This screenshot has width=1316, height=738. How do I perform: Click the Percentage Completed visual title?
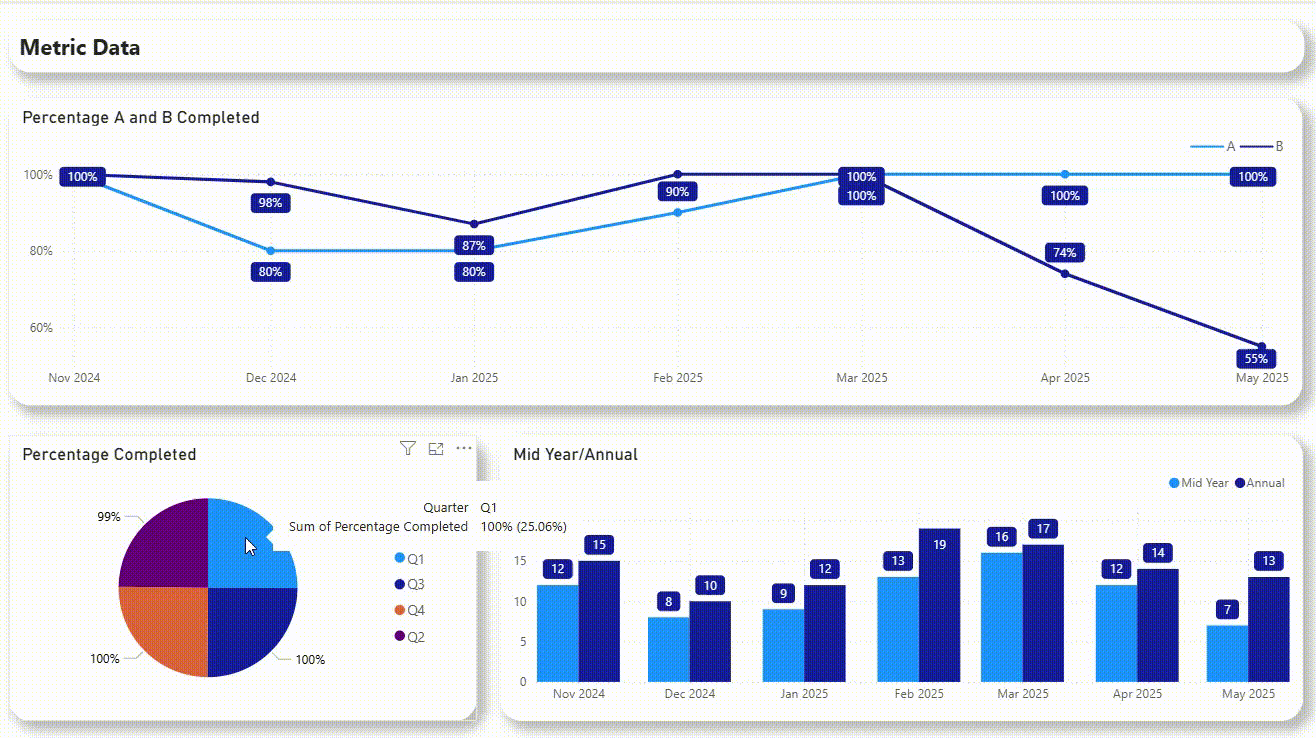pyautogui.click(x=109, y=454)
